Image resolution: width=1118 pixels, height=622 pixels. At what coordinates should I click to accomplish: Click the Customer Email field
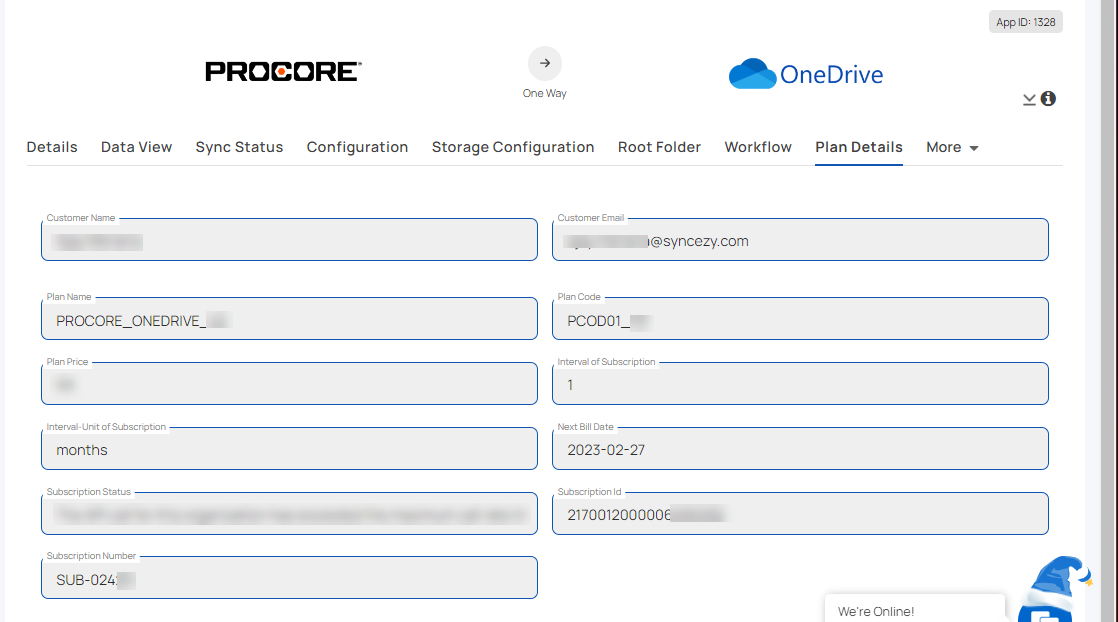800,240
